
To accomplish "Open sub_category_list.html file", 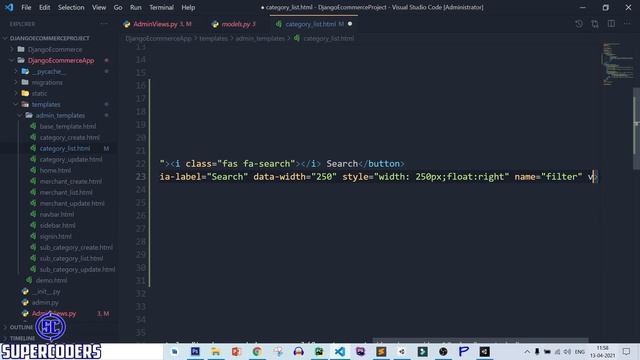I will click(71, 259).
